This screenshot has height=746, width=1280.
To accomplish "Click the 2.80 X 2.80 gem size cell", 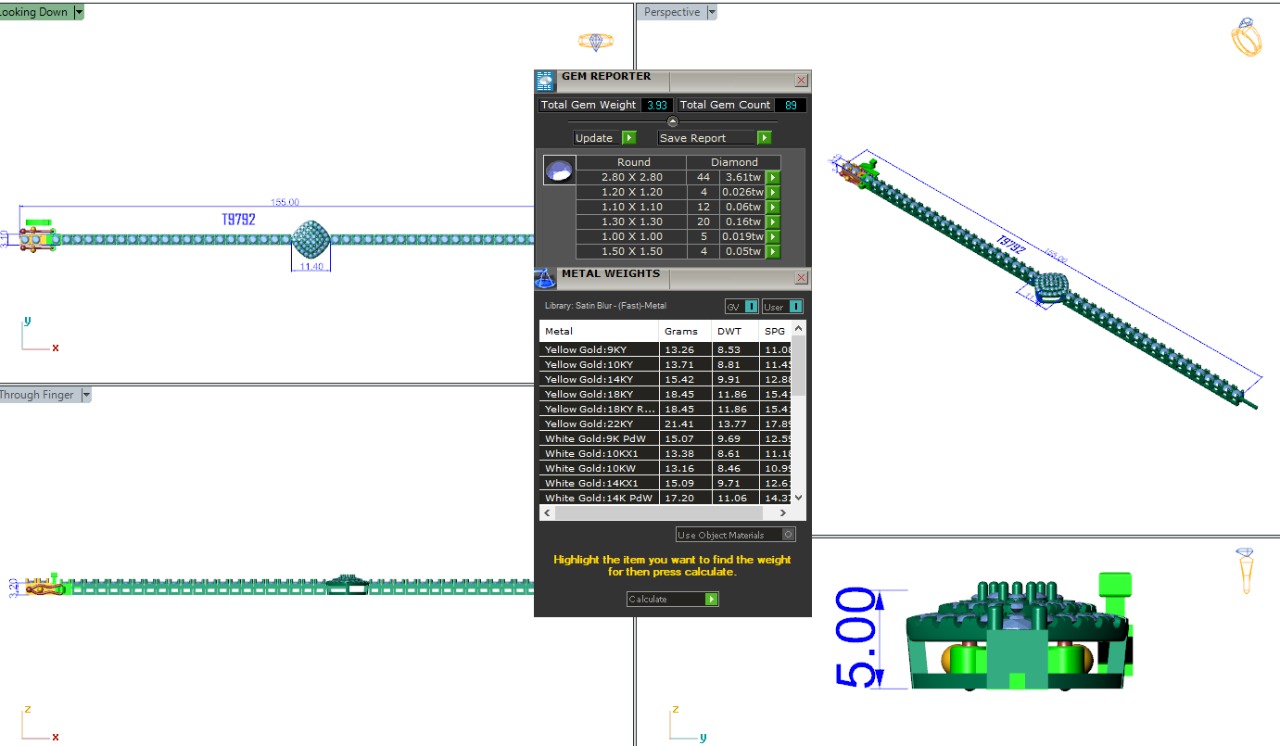I will [632, 177].
